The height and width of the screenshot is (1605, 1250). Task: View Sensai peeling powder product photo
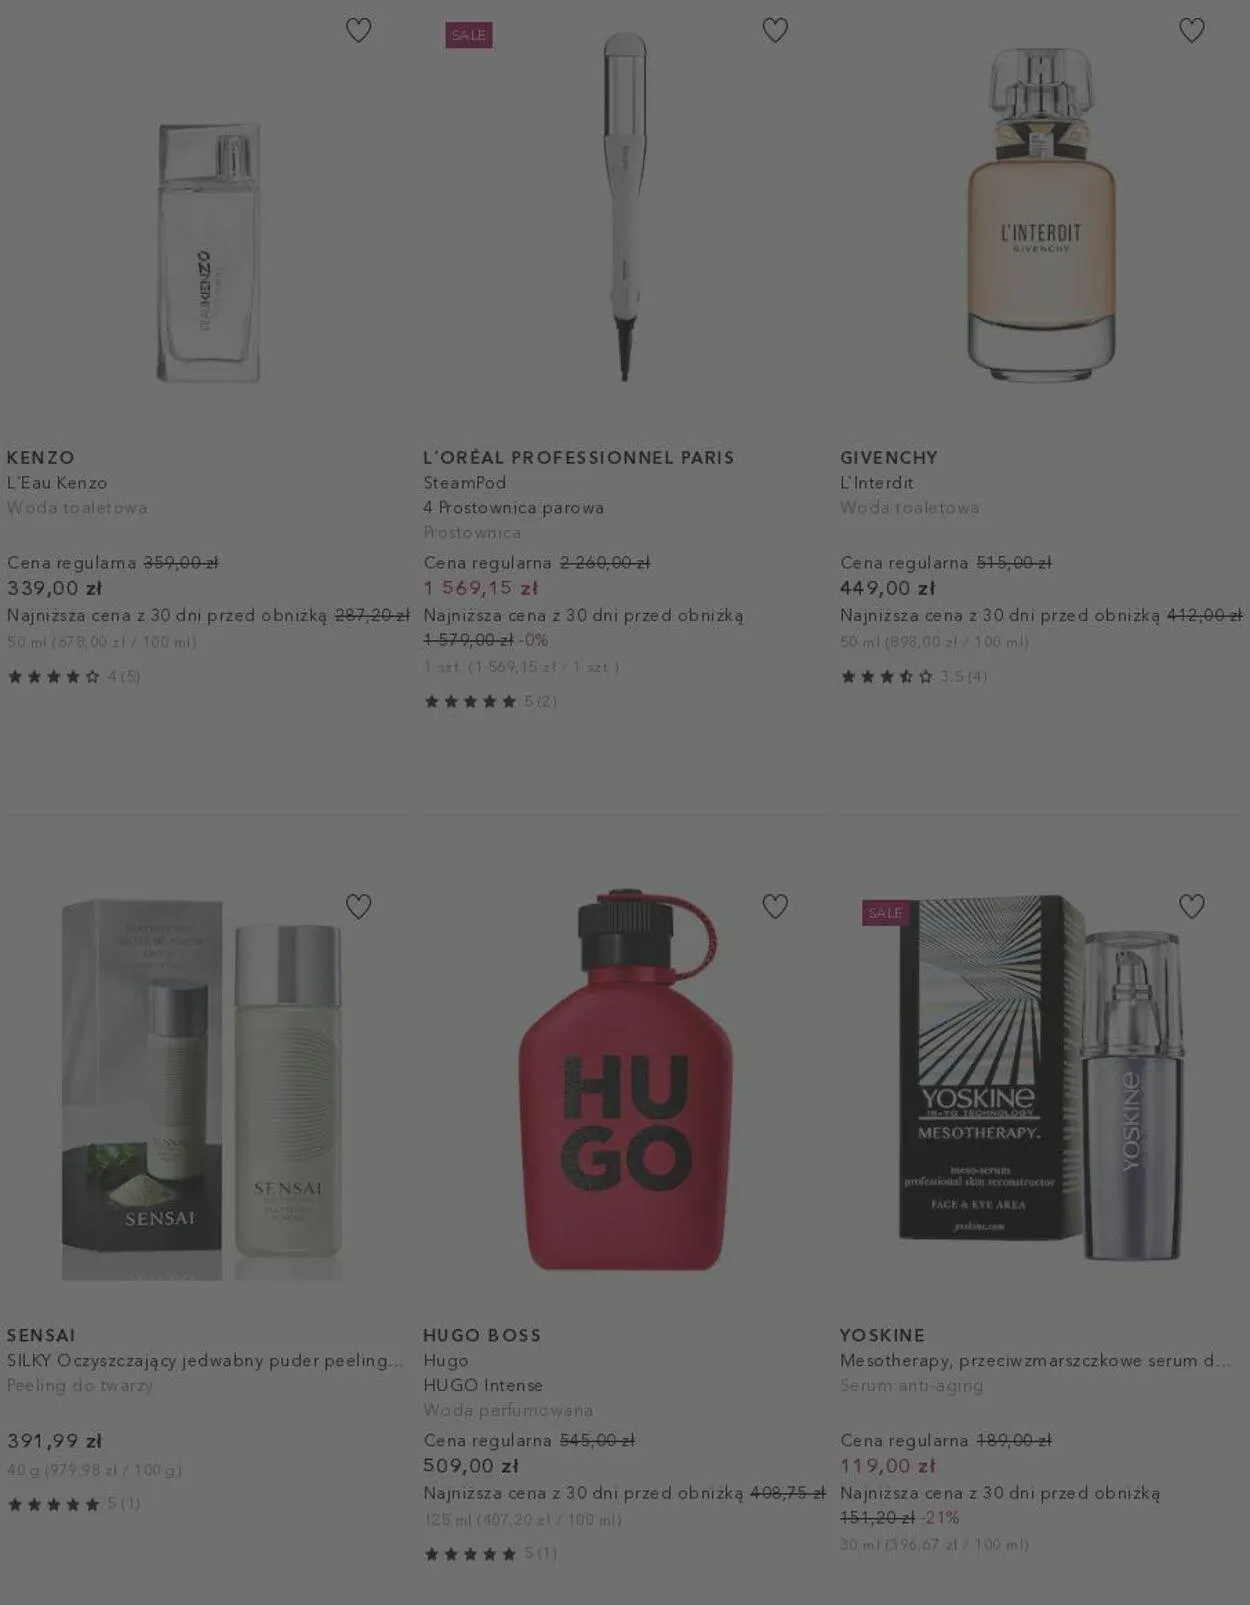point(203,1090)
